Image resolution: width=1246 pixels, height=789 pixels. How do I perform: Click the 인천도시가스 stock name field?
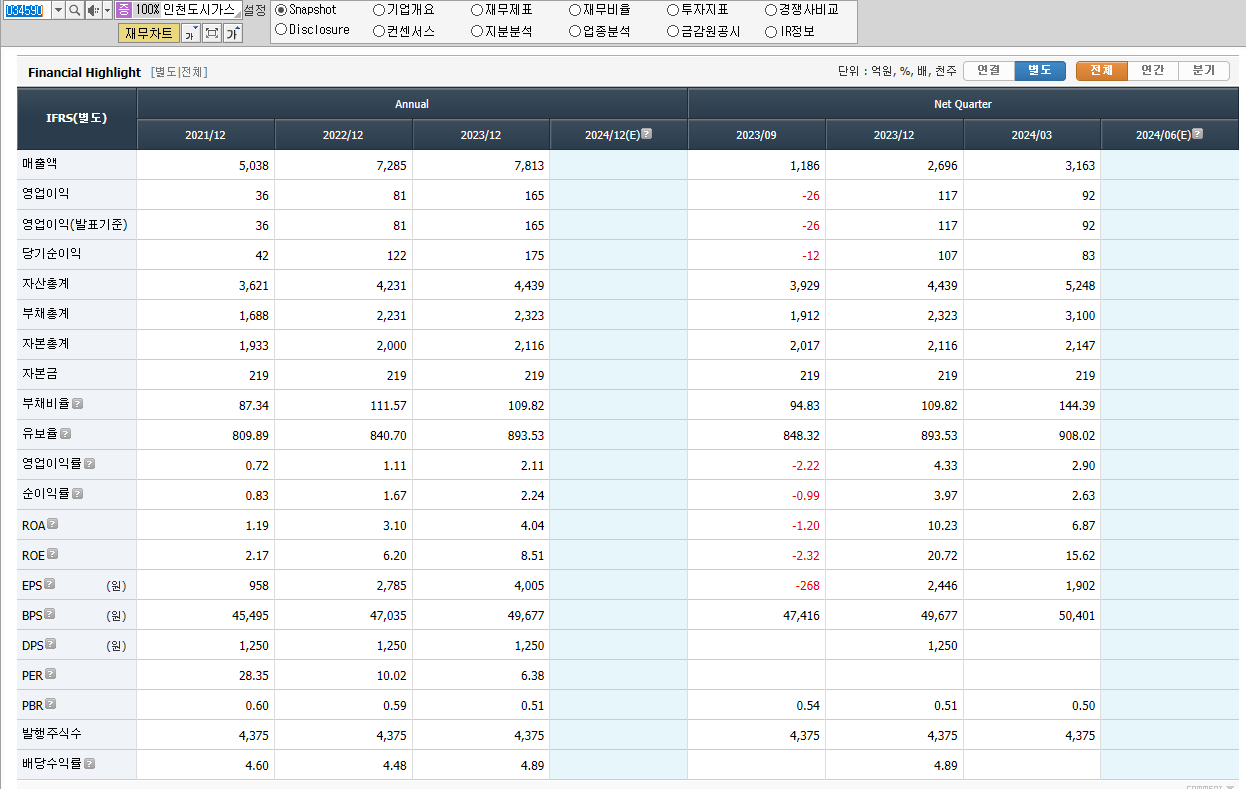pyautogui.click(x=199, y=10)
